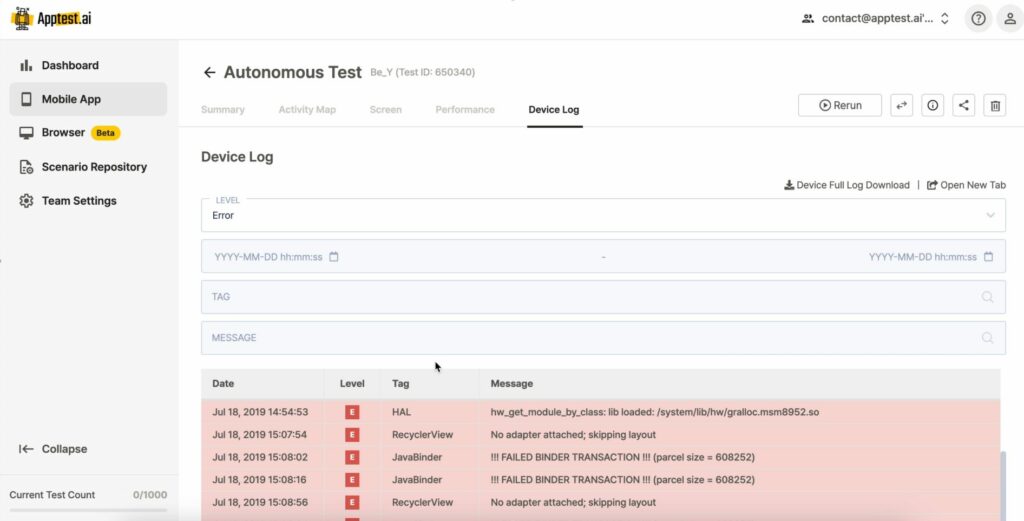1024x521 pixels.
Task: Click Device Full Log Download link
Action: coord(846,185)
